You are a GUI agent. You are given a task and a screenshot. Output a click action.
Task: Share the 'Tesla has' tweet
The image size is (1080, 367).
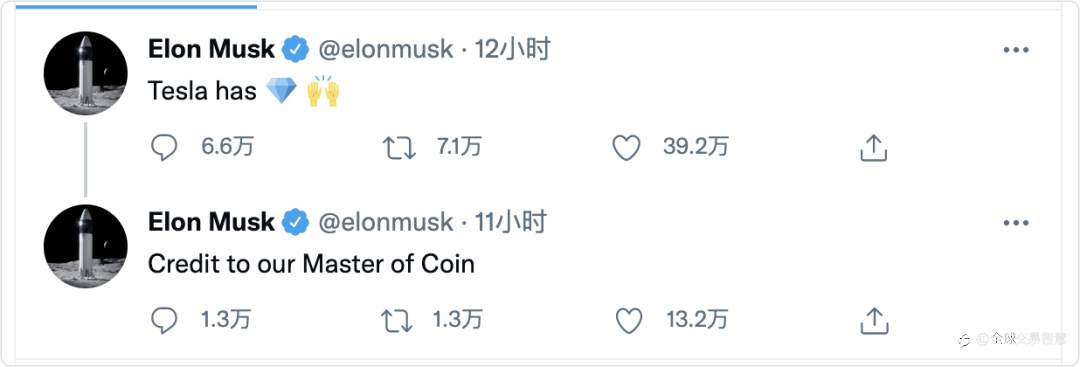[873, 147]
